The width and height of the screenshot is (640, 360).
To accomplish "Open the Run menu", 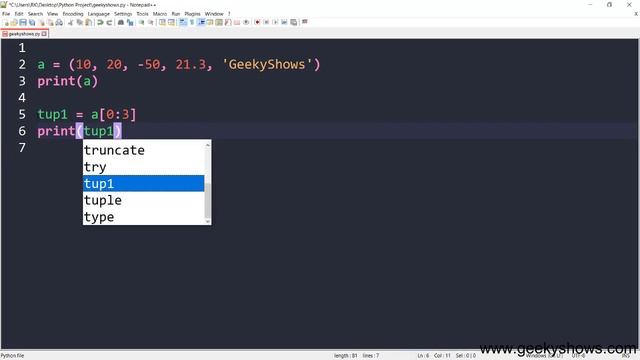I will tap(176, 14).
